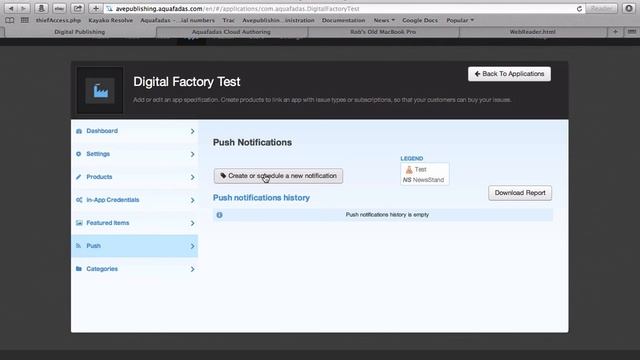Open the Reading List book icon
Image resolution: width=640 pixels, height=360 pixels.
click(x=10, y=20)
